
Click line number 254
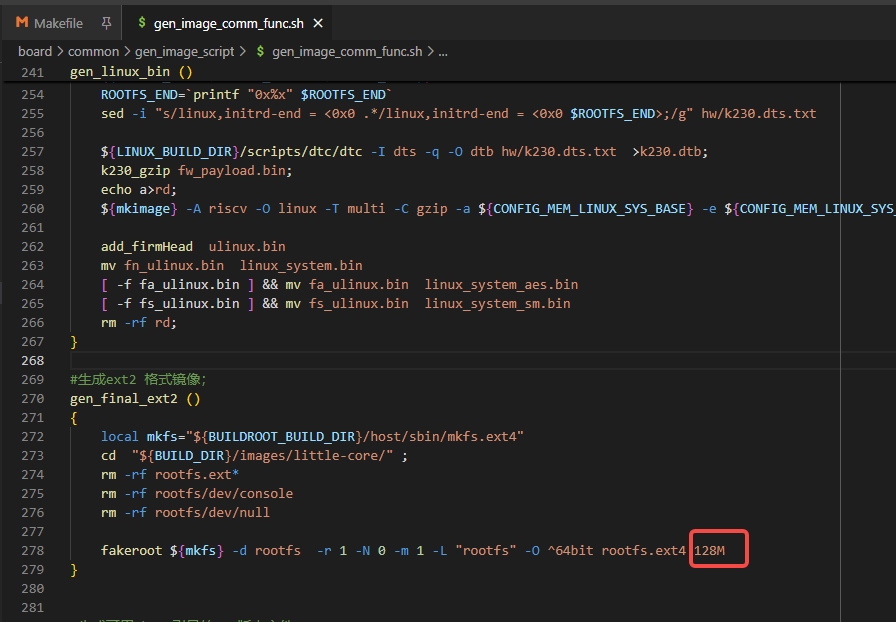click(x=33, y=95)
